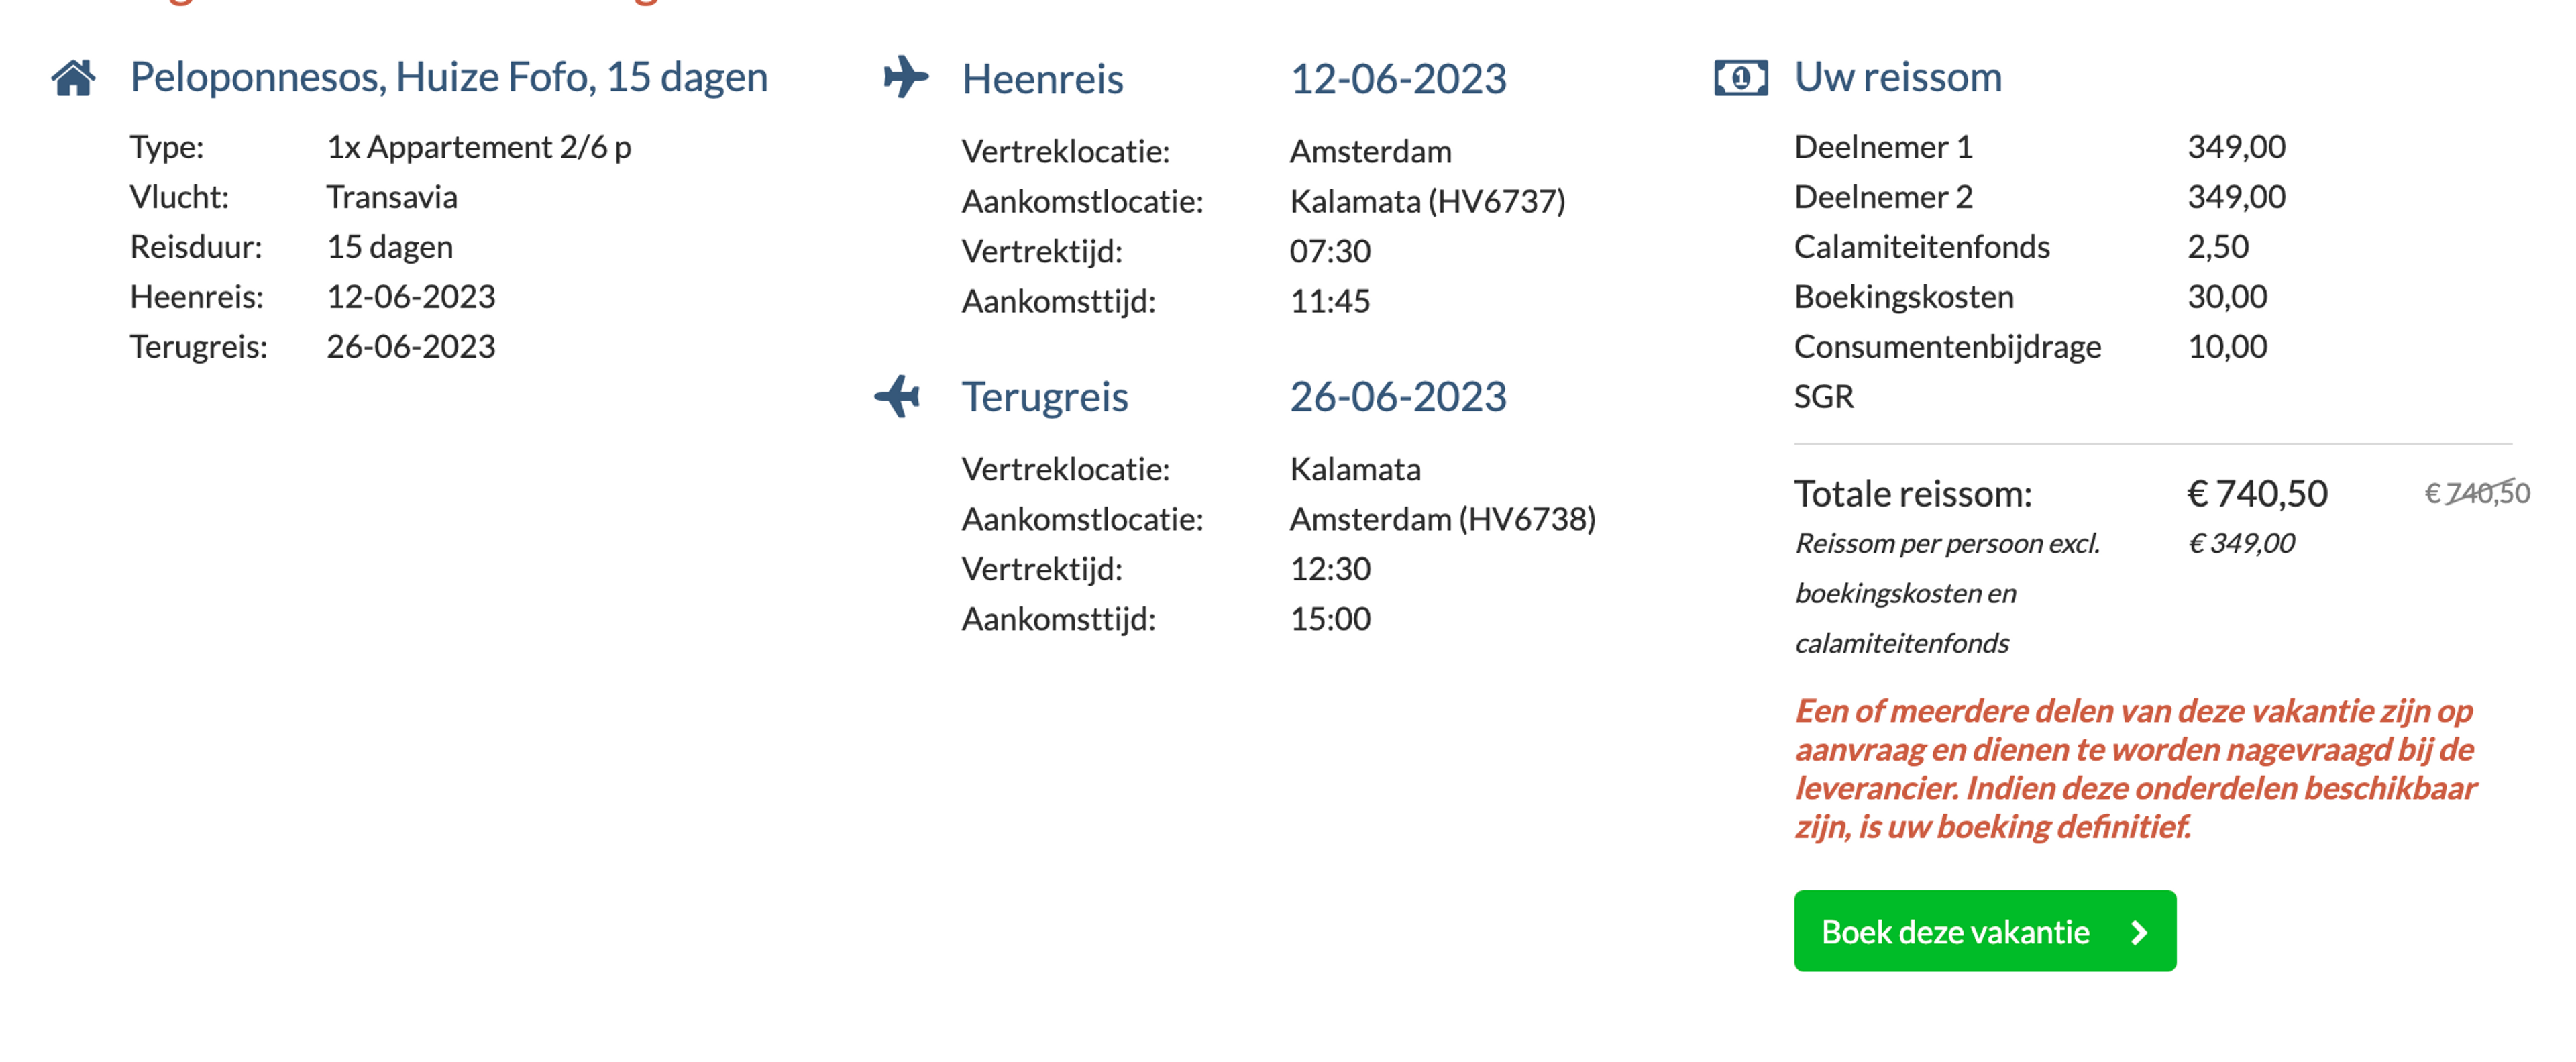Click the total price € 740,50

tap(2258, 493)
